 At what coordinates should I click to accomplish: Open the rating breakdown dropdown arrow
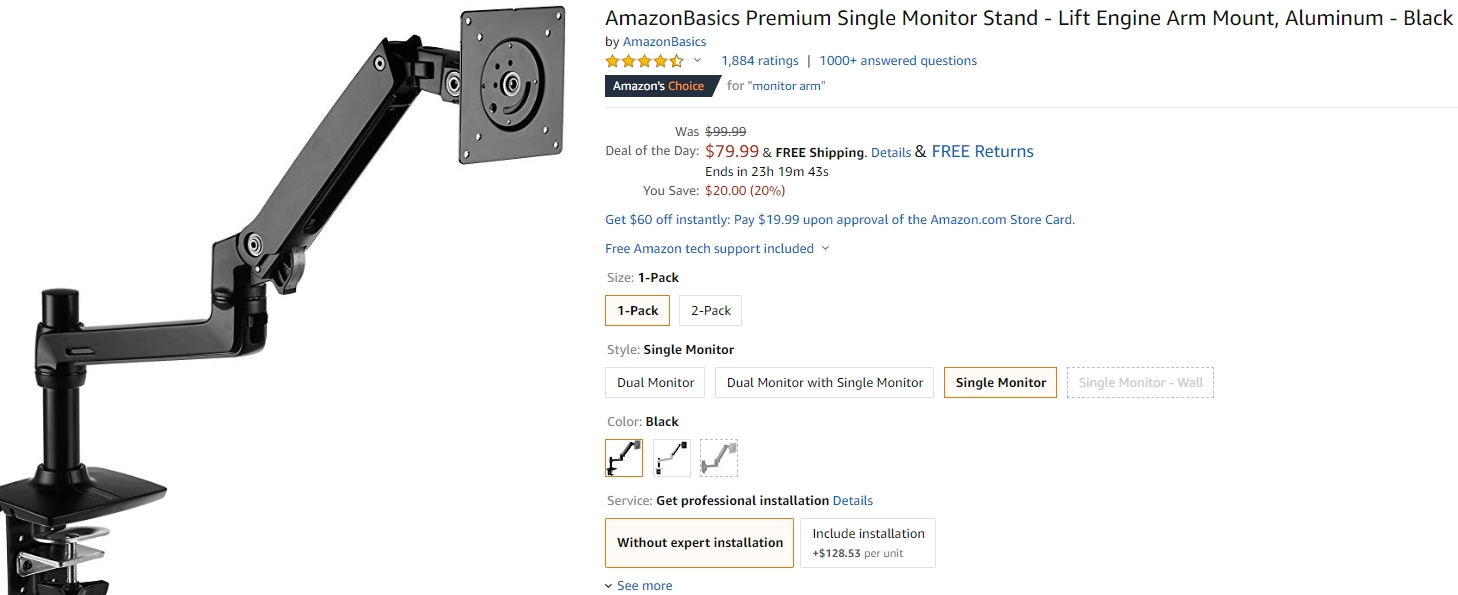(x=698, y=61)
